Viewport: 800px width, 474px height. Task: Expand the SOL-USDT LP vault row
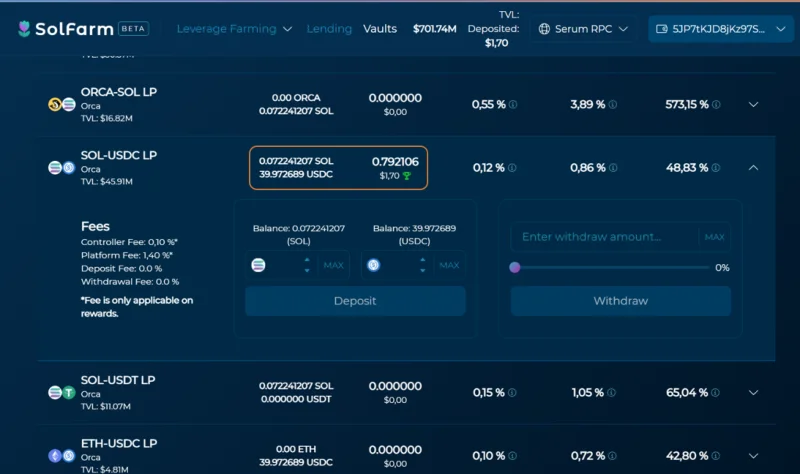pyautogui.click(x=753, y=393)
